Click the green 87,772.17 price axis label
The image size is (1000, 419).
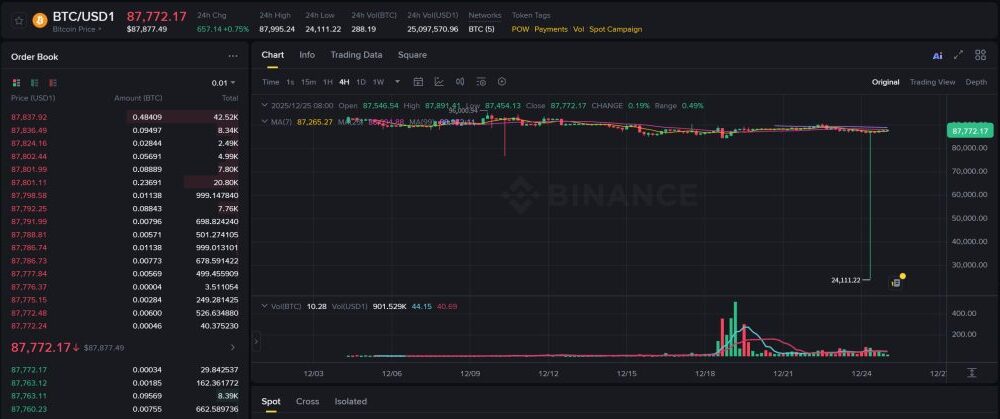pyautogui.click(x=969, y=131)
